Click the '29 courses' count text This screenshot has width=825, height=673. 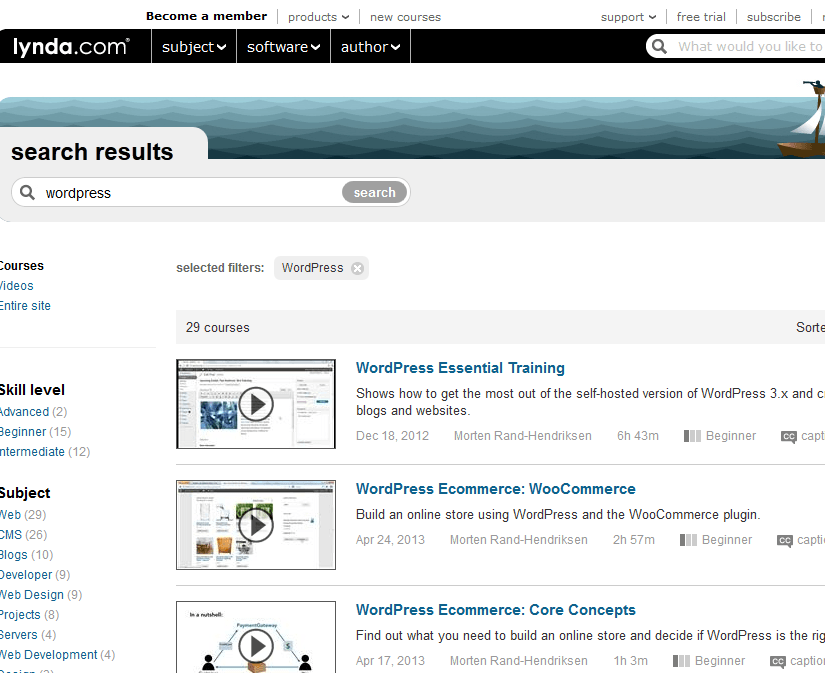tap(217, 327)
